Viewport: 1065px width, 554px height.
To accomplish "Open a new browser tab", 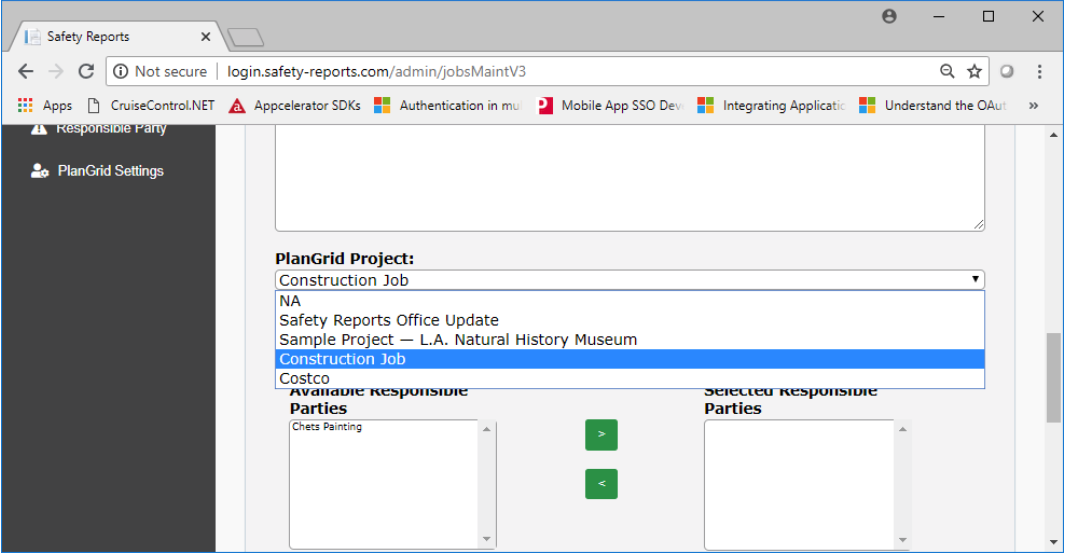I will click(245, 37).
